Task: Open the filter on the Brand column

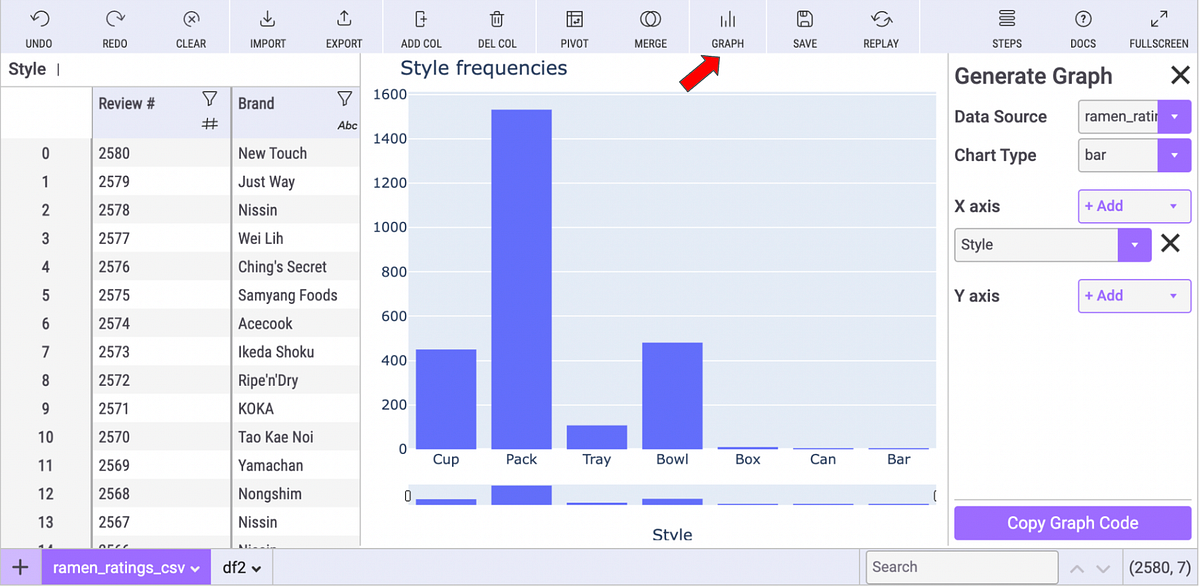Action: [345, 99]
